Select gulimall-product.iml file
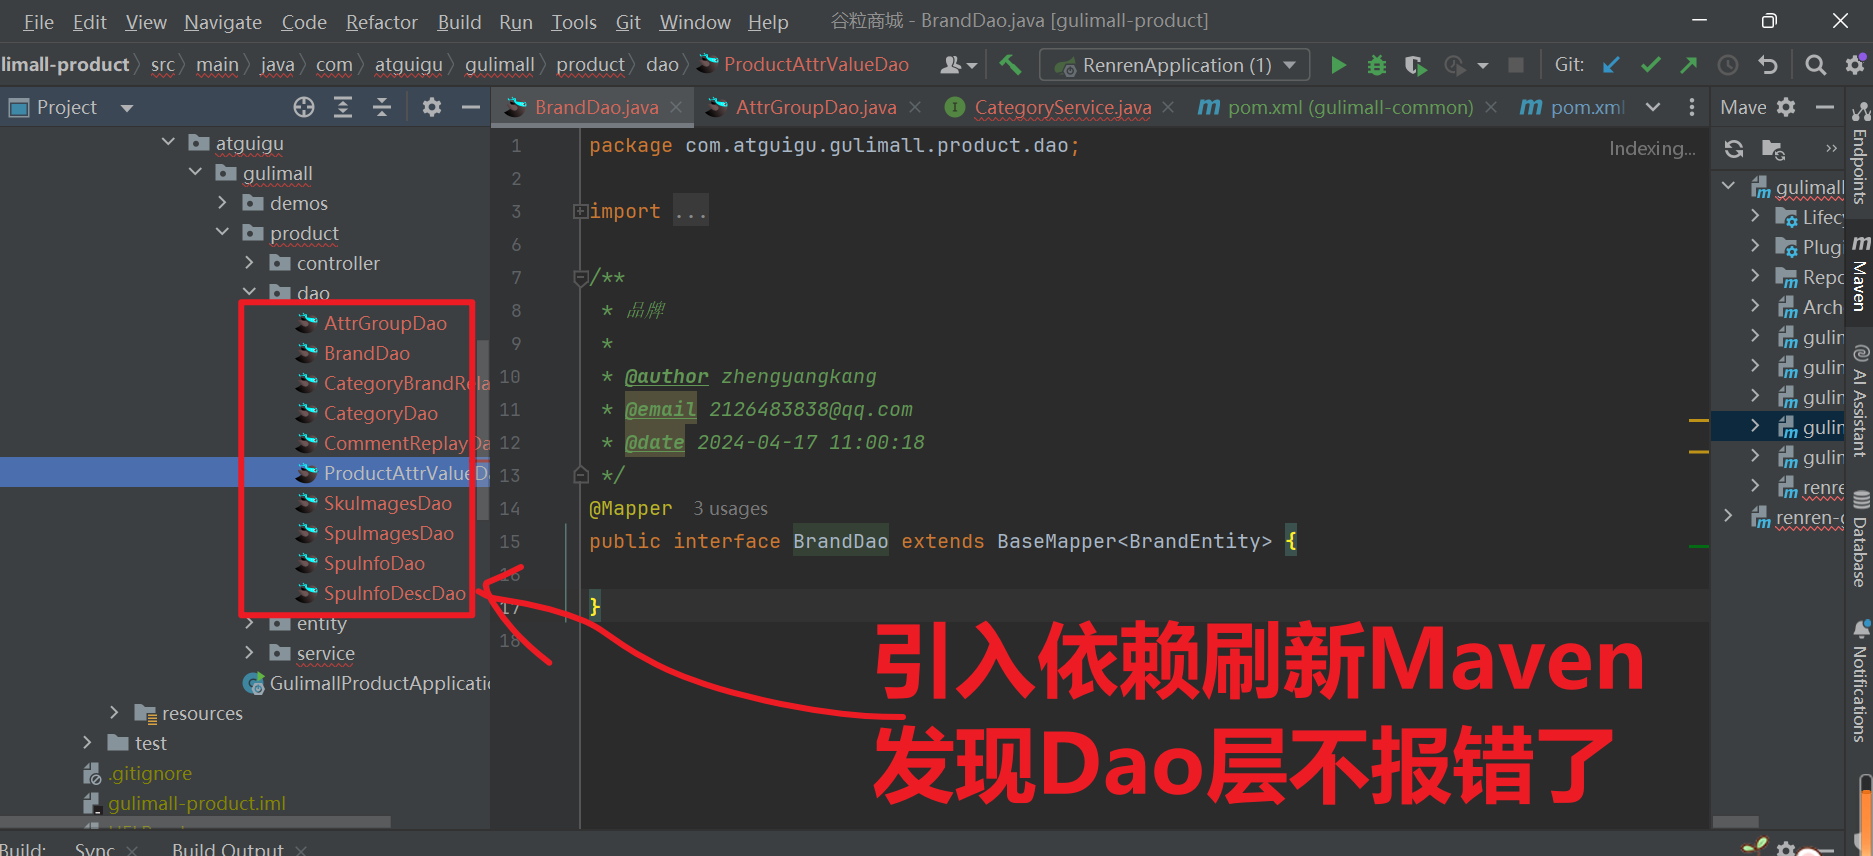Screen dimensions: 1873x856 197,803
